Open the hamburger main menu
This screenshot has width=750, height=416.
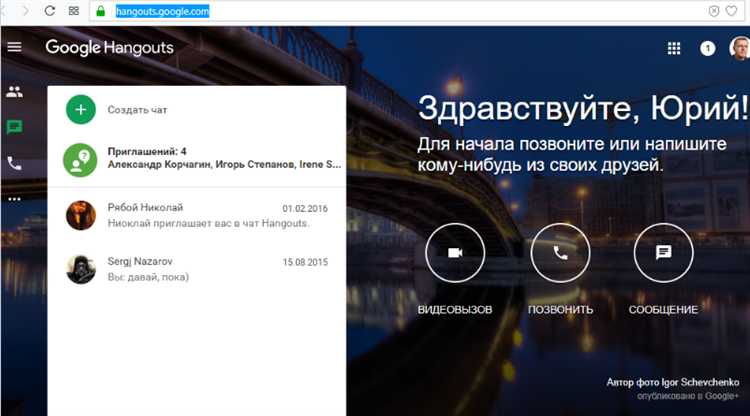(x=14, y=47)
